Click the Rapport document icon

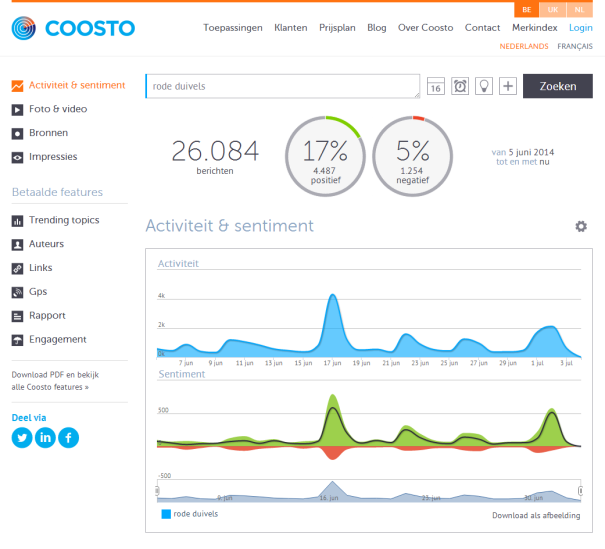pos(17,317)
